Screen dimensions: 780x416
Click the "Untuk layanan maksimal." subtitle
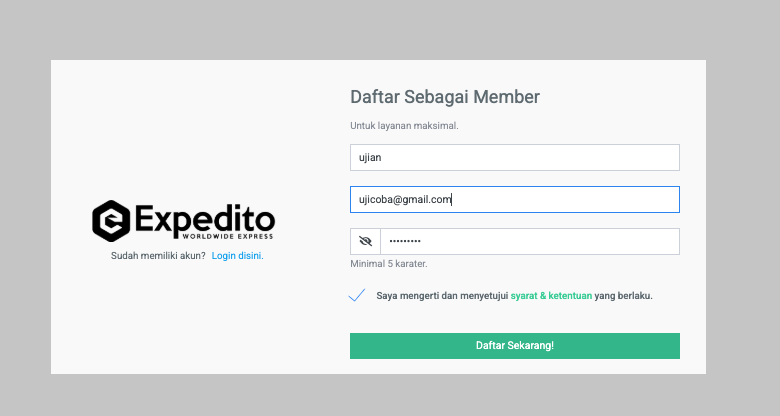404,126
